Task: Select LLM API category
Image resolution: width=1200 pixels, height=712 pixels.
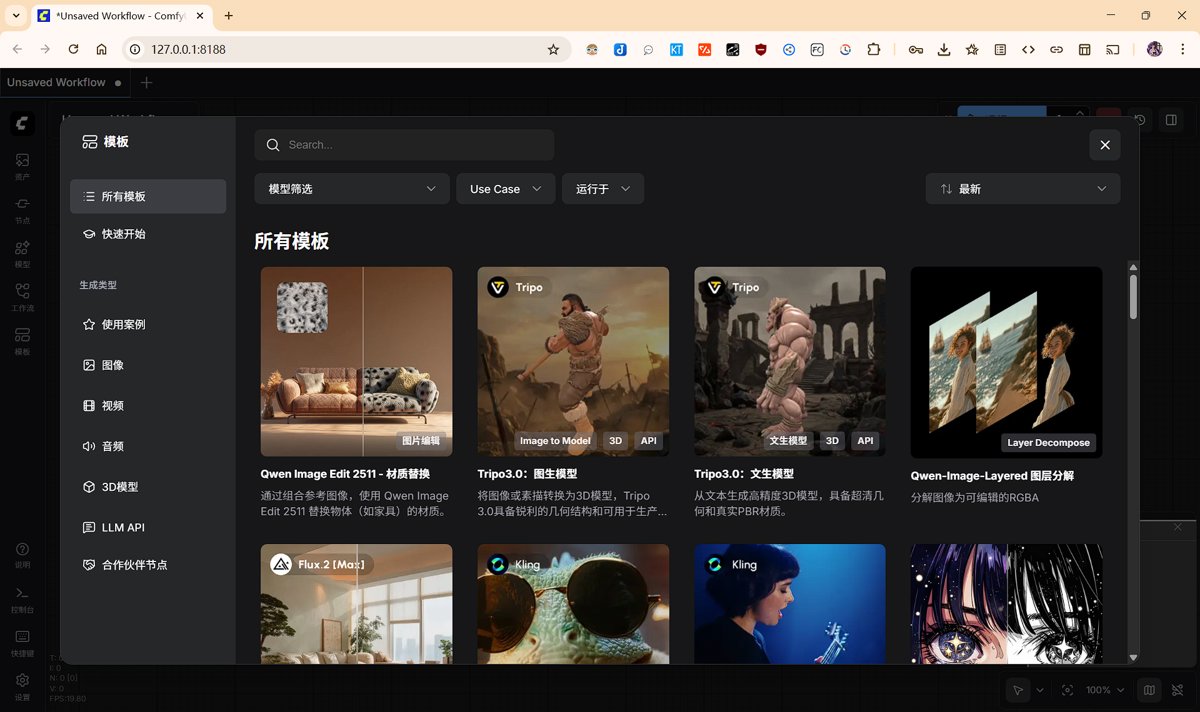Action: tap(148, 527)
